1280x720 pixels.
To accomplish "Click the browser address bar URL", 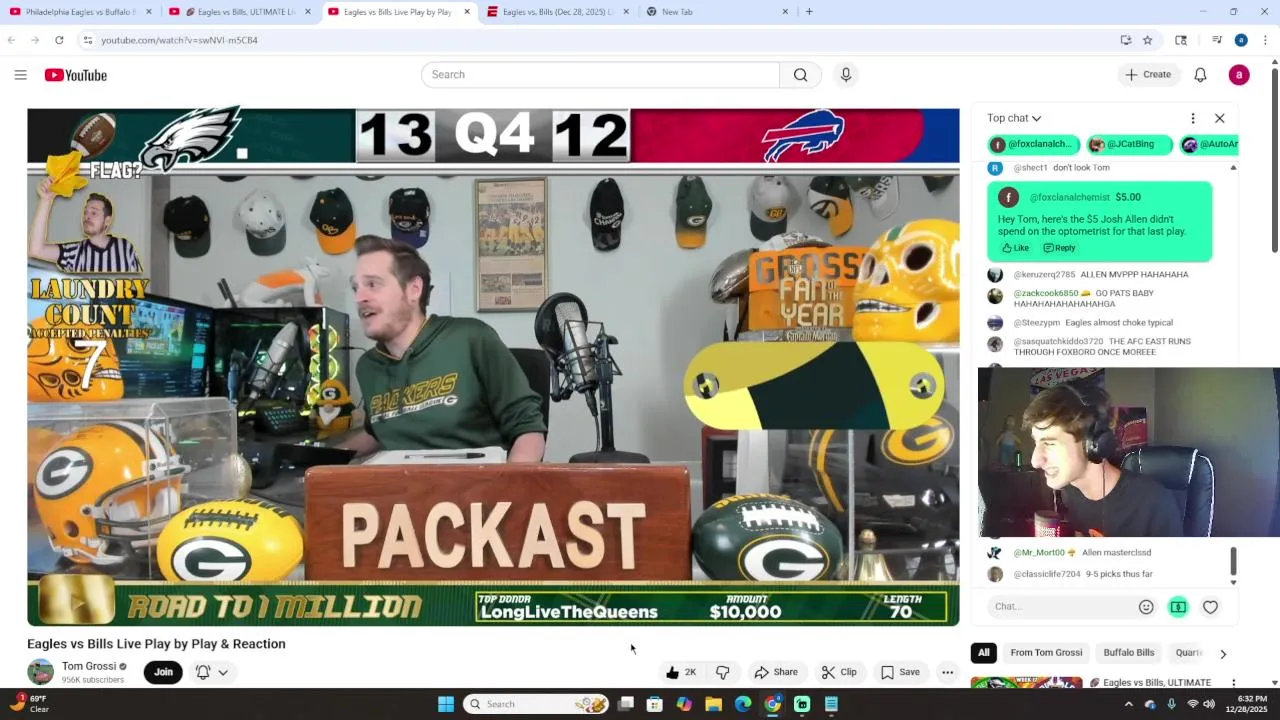I will [180, 40].
